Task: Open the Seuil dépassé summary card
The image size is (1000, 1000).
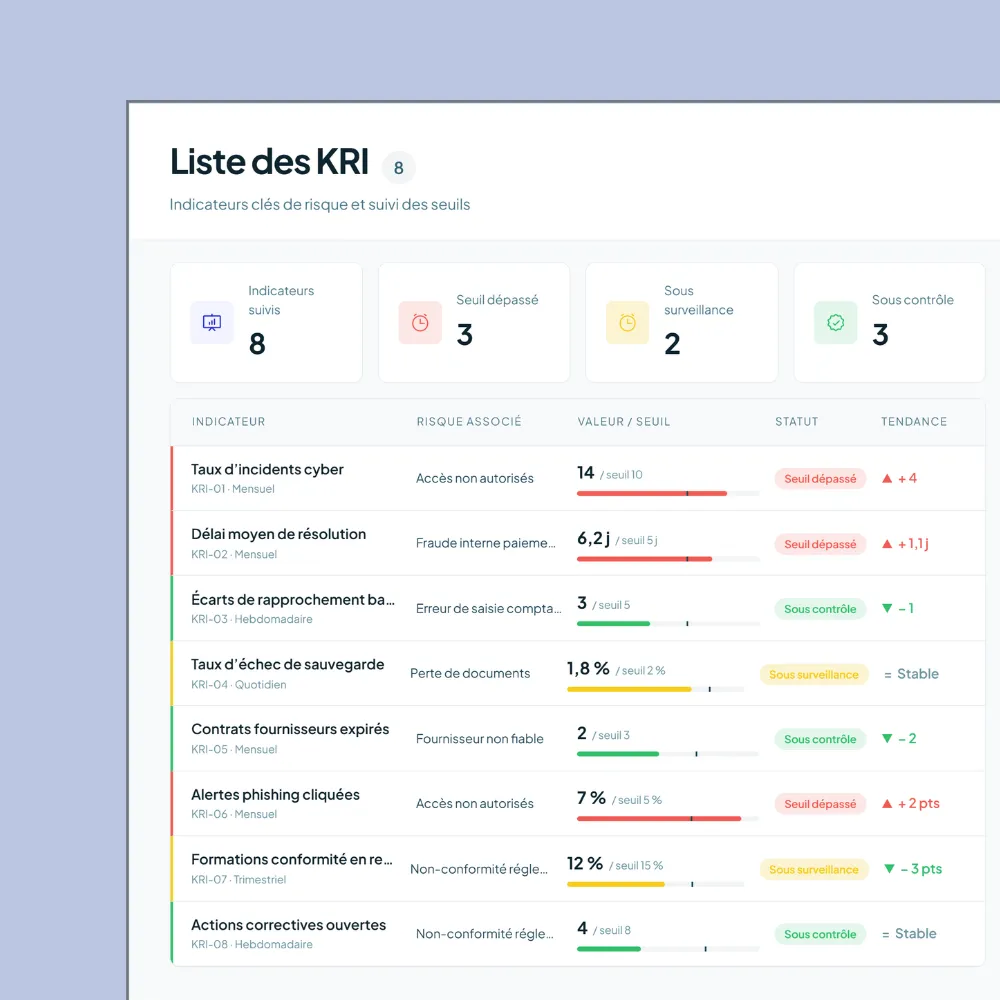Action: pyautogui.click(x=474, y=323)
